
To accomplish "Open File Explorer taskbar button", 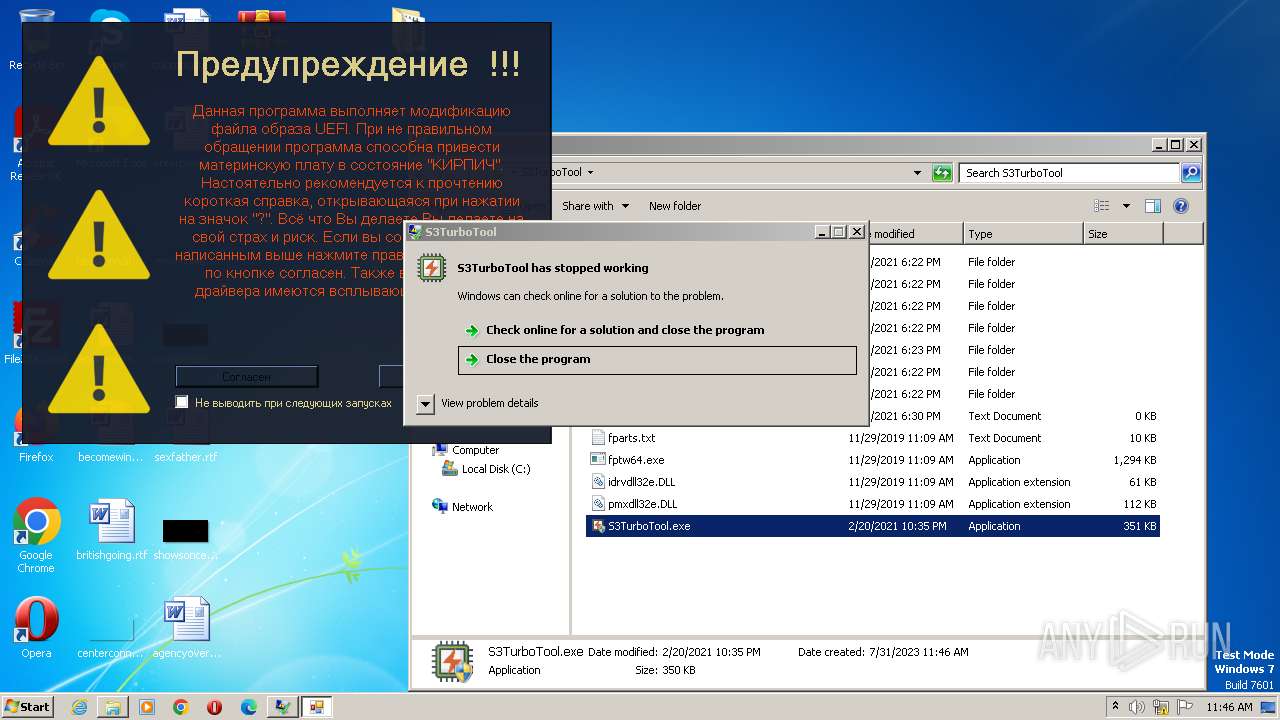I will click(x=113, y=707).
